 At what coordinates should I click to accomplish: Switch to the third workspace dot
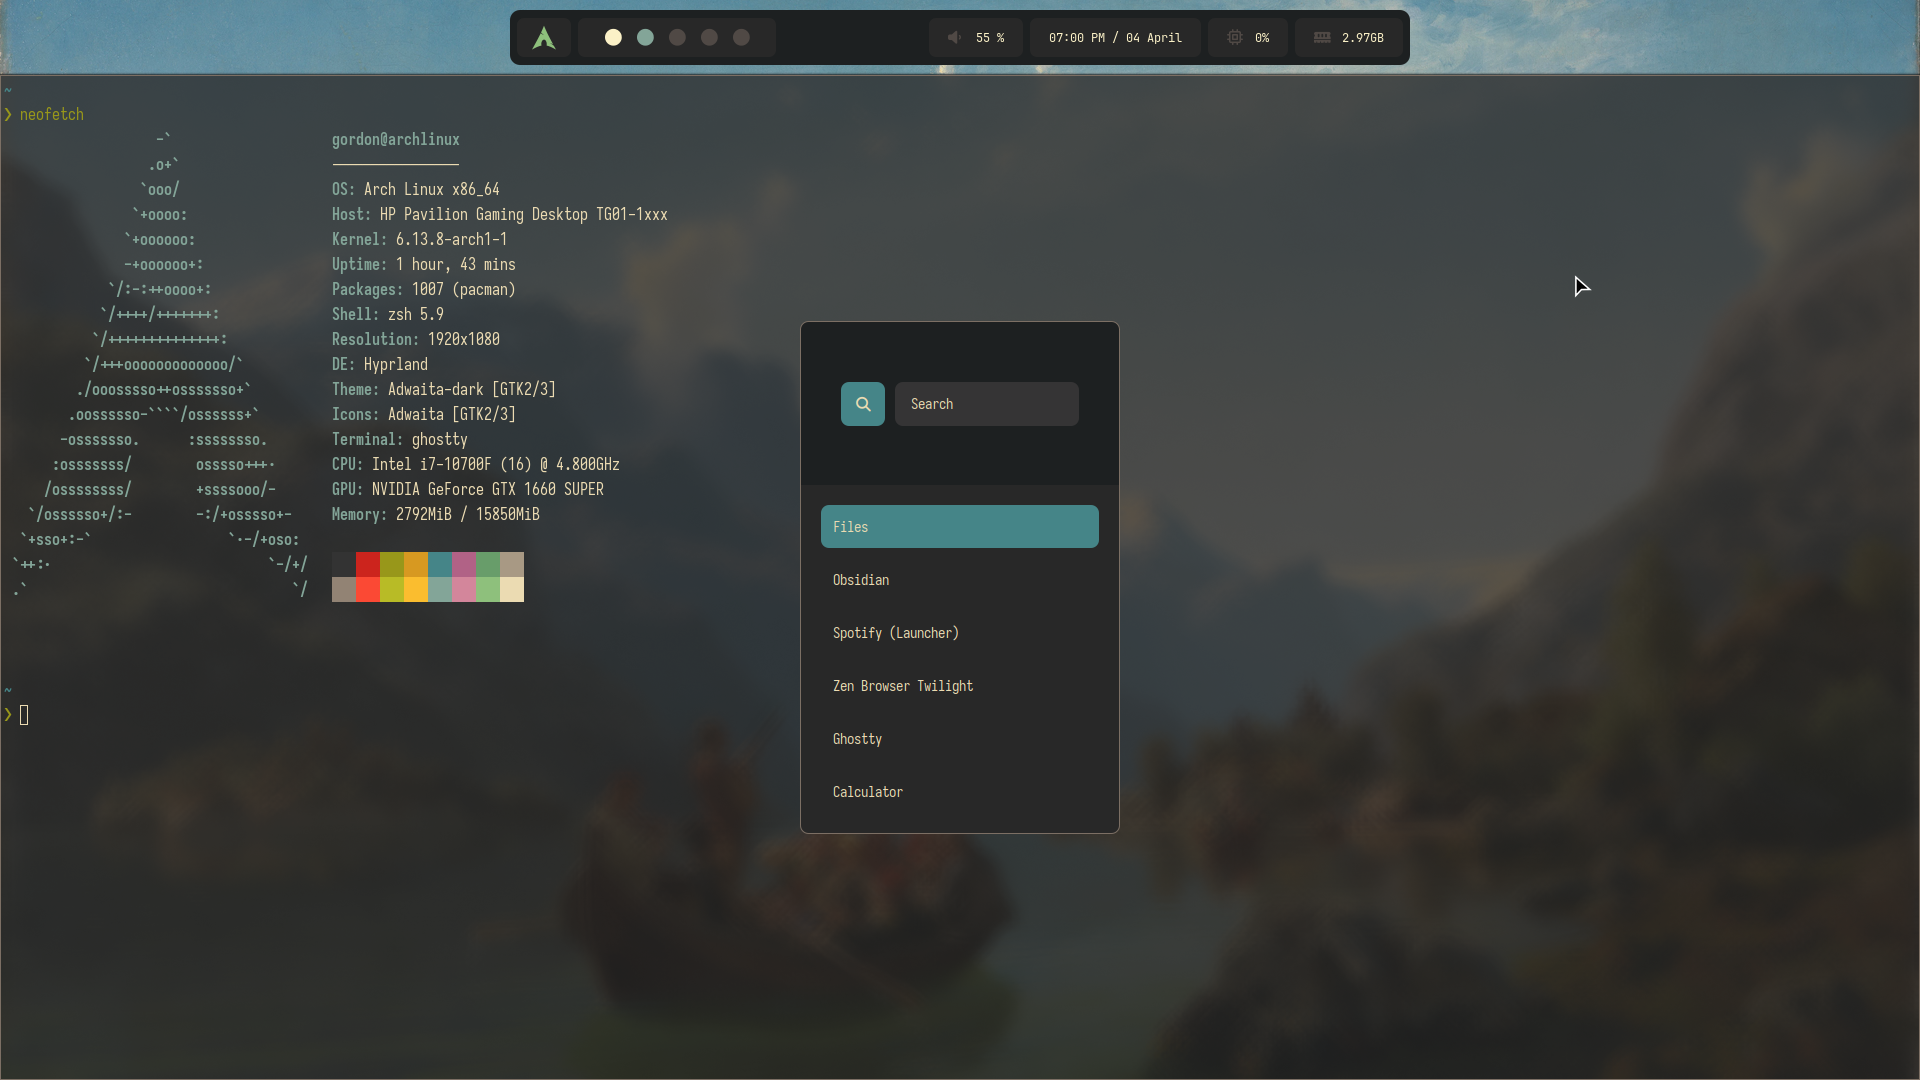[677, 37]
